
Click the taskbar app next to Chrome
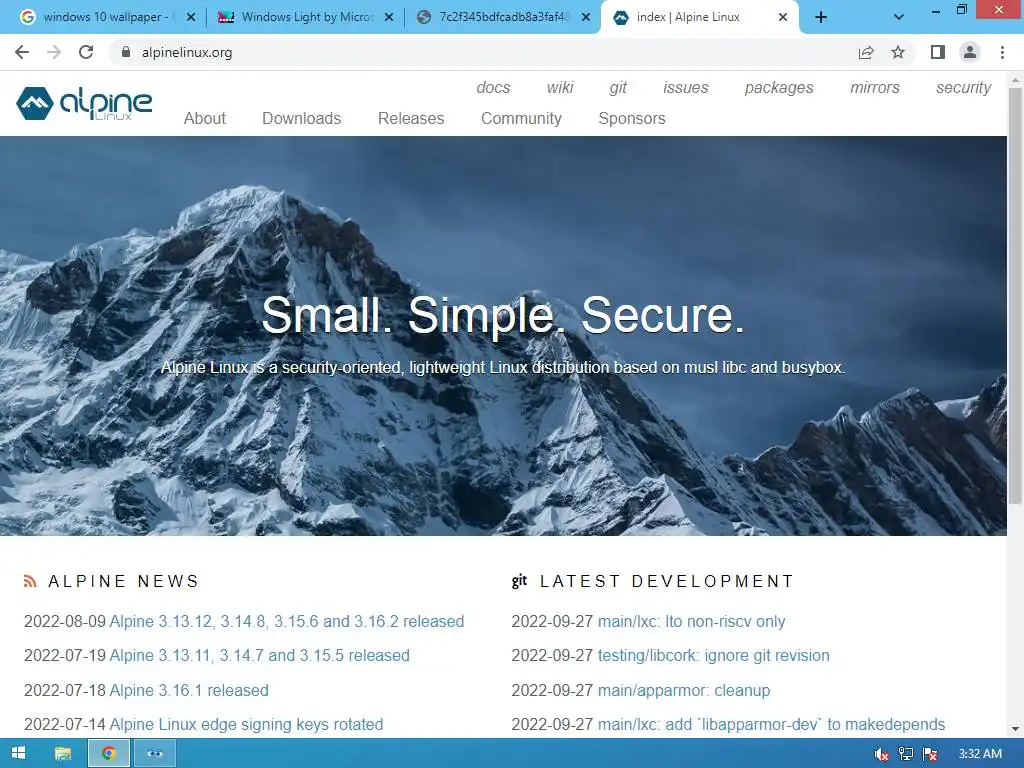[x=154, y=754]
